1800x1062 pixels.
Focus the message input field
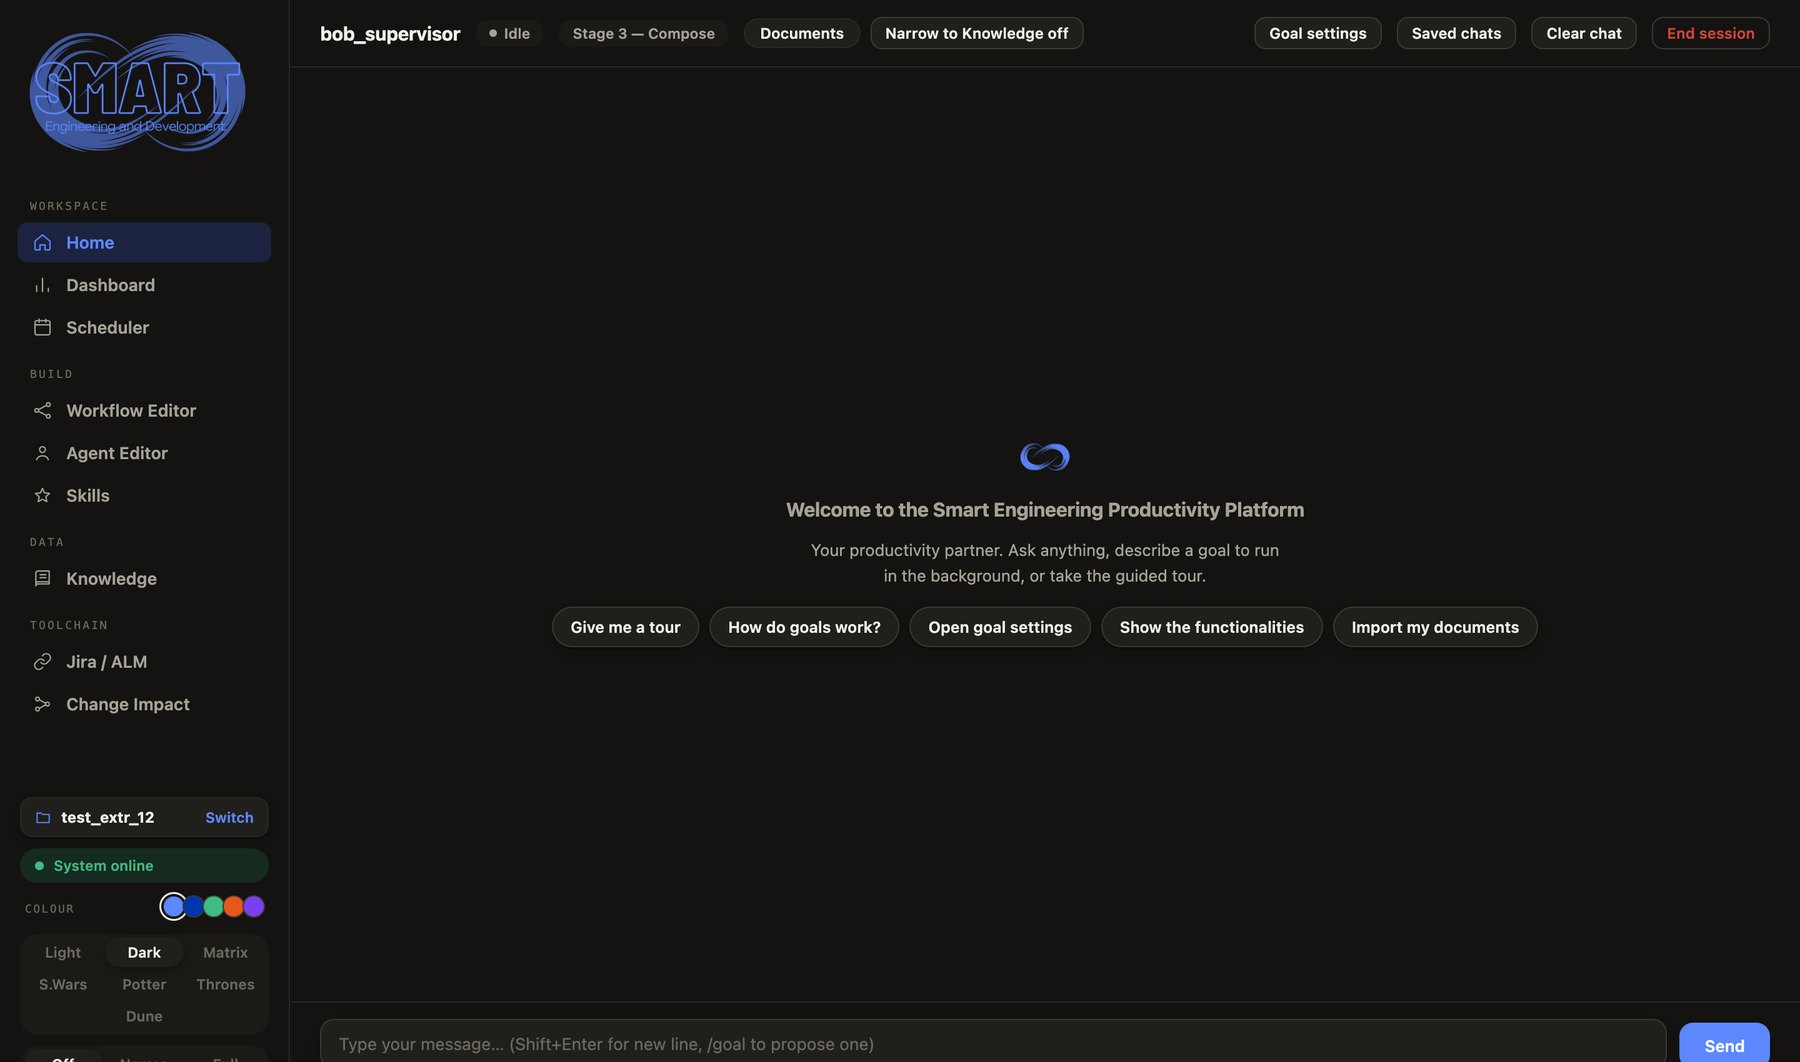pos(993,1043)
